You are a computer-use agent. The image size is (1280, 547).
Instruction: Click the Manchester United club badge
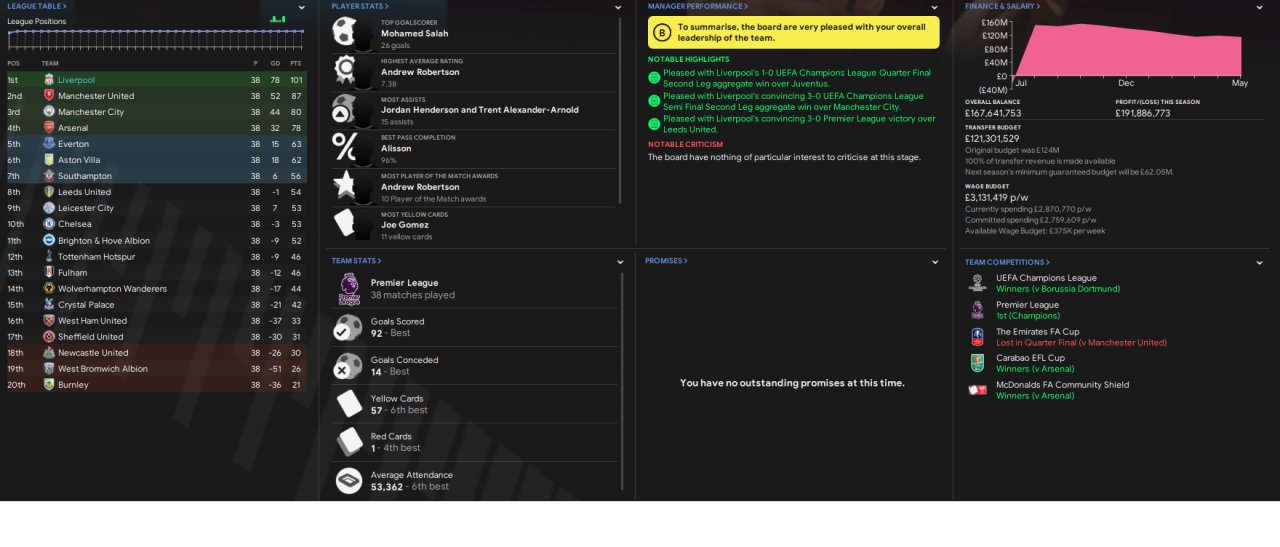49,96
